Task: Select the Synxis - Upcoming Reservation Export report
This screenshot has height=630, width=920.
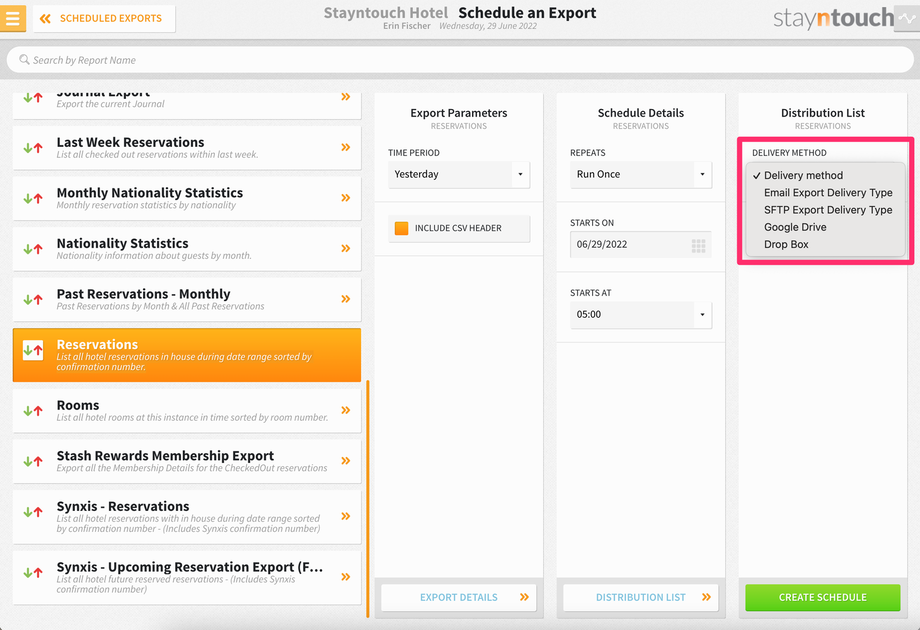Action: [187, 577]
